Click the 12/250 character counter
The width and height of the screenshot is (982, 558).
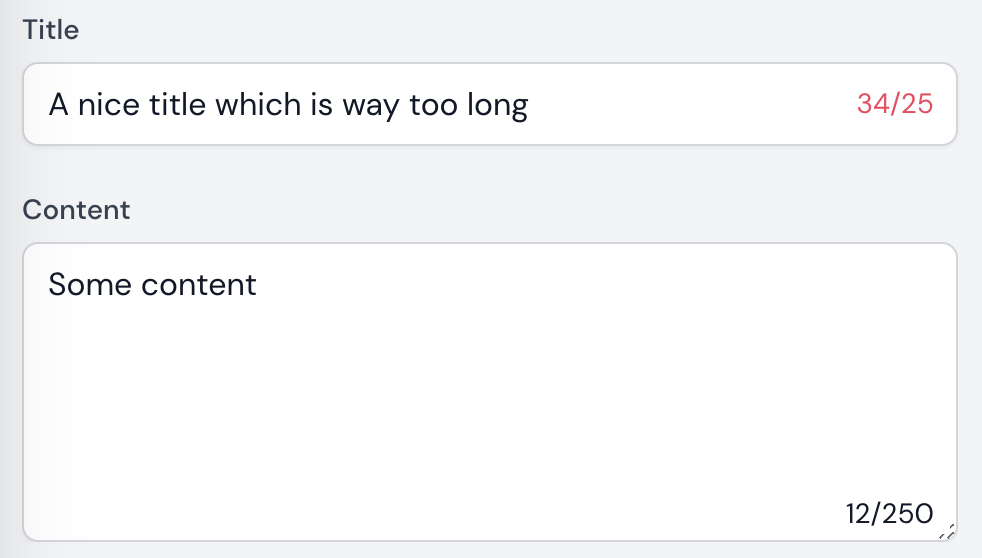coord(889,514)
